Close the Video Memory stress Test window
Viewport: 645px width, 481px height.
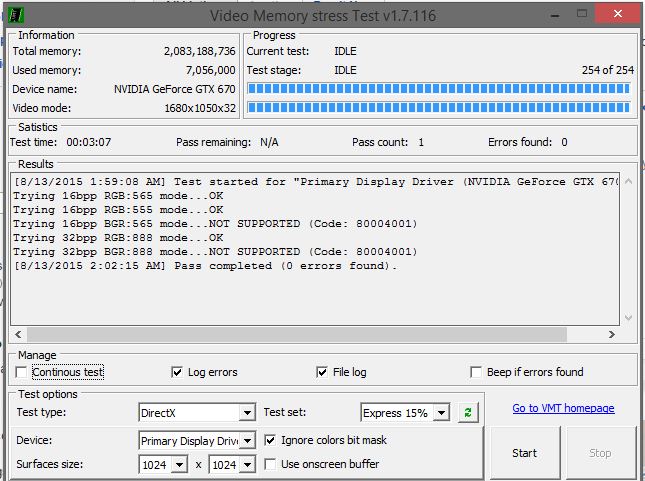pos(617,14)
